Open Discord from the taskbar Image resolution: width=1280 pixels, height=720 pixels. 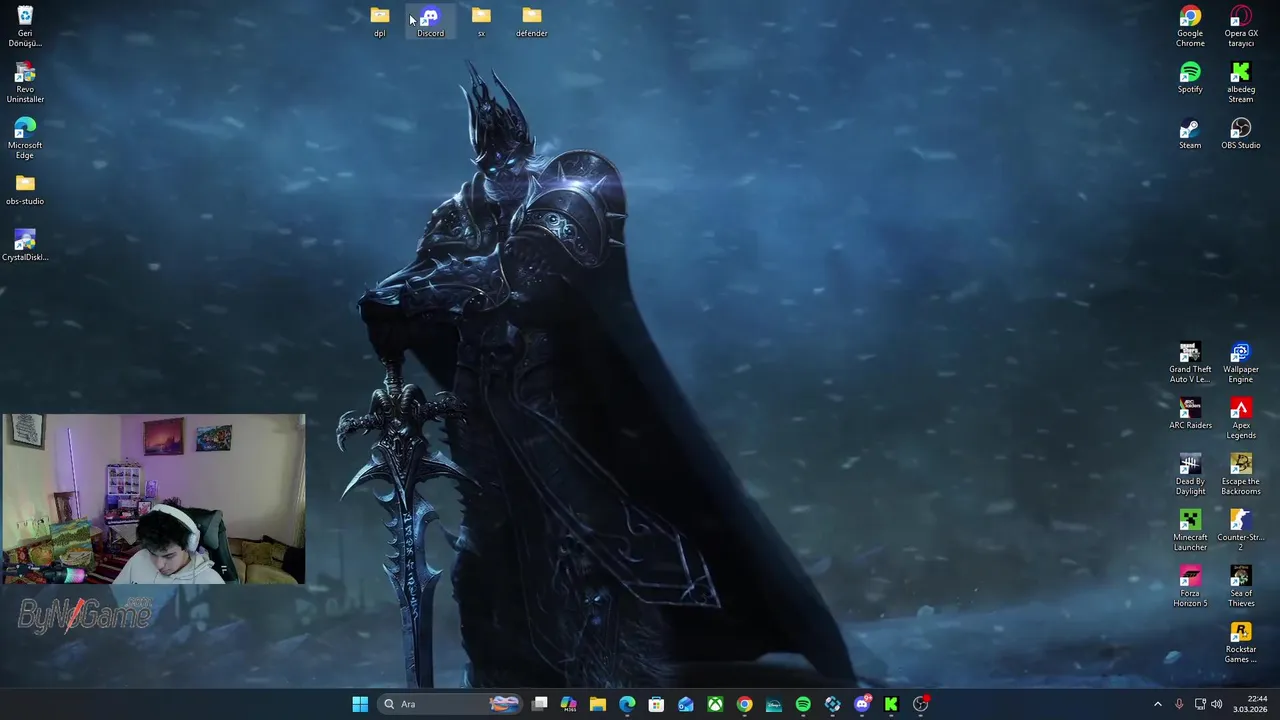[x=862, y=704]
